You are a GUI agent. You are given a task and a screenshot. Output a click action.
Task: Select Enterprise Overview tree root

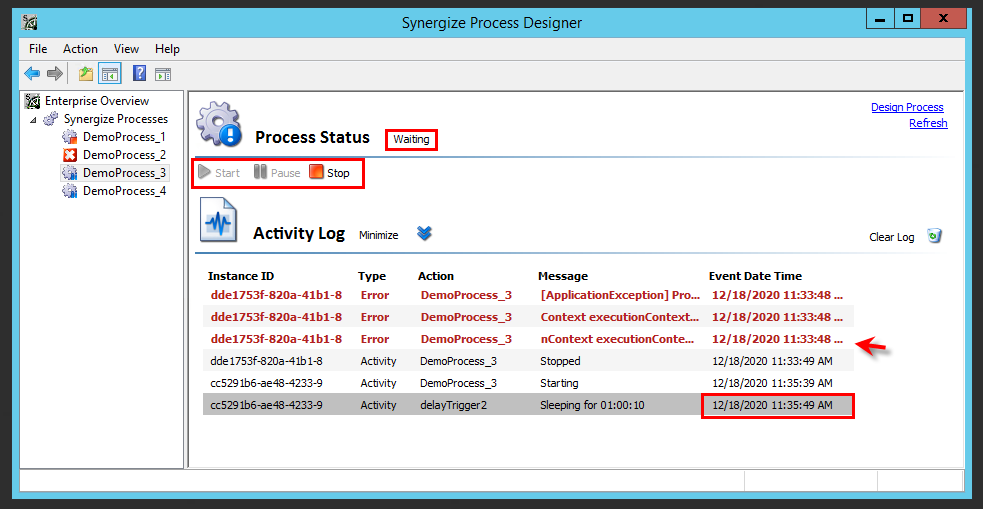[x=97, y=101]
